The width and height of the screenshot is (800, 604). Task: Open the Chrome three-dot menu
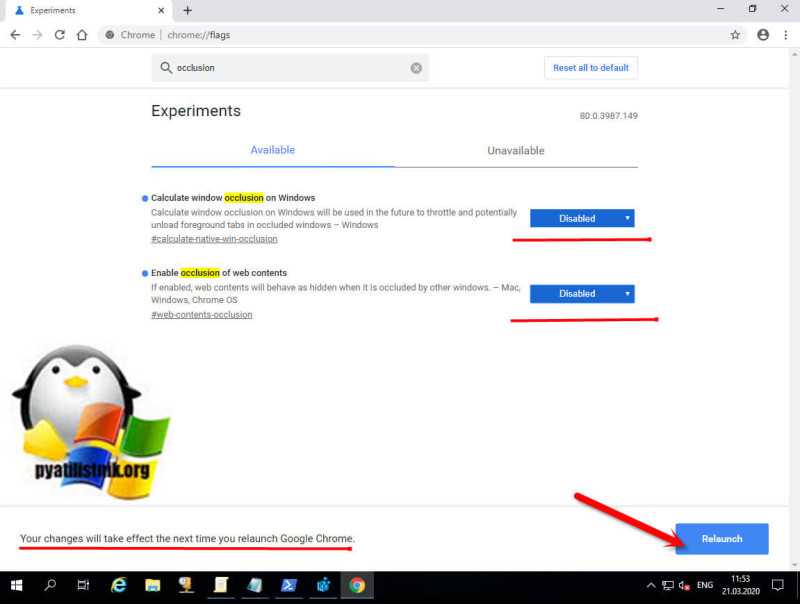[785, 35]
